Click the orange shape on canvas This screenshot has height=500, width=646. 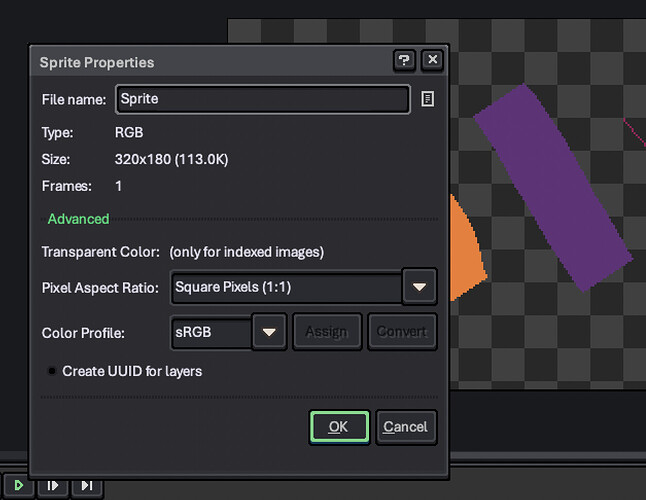tap(466, 251)
